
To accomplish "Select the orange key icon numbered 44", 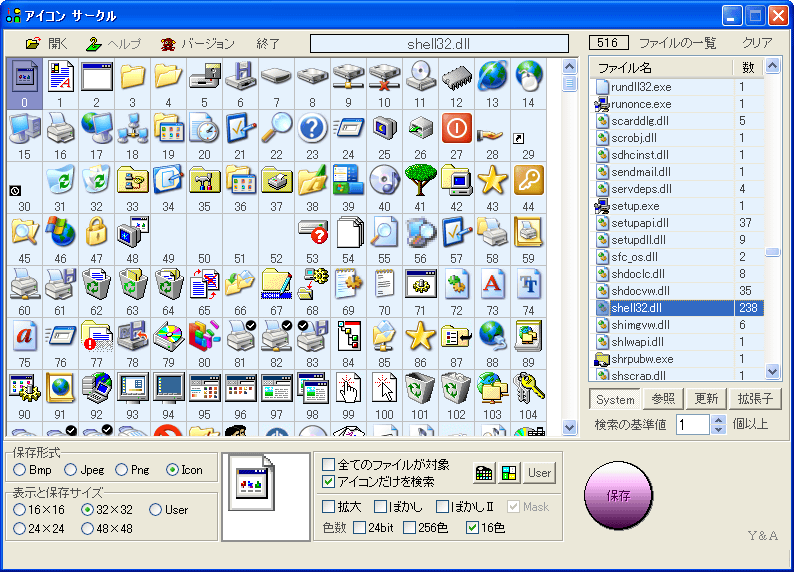I will click(528, 187).
